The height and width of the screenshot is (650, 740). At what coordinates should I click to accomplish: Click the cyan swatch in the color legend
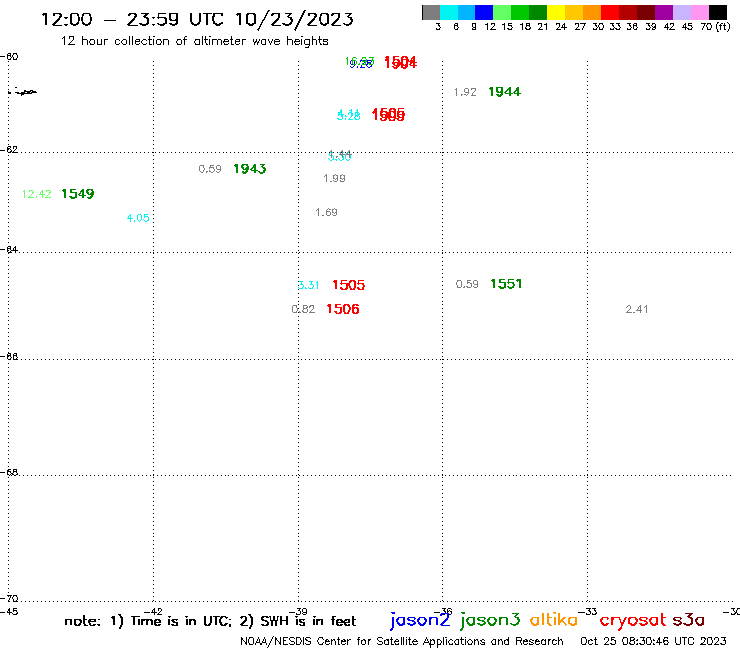coord(449,12)
